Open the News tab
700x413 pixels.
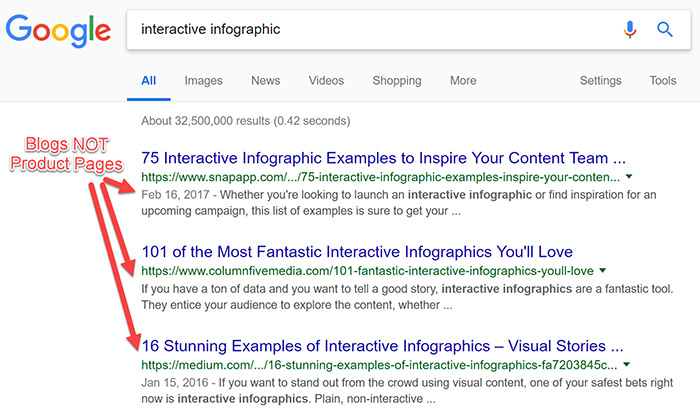coord(265,81)
